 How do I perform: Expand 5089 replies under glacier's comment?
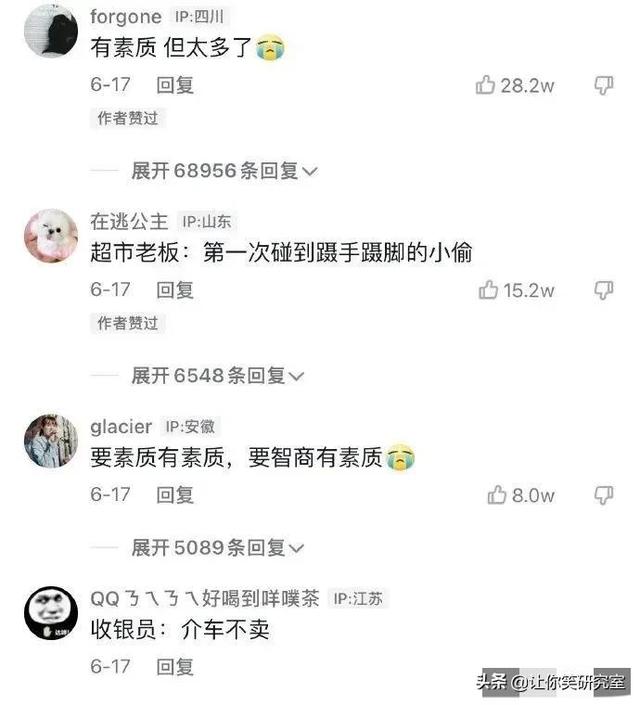pyautogui.click(x=218, y=548)
